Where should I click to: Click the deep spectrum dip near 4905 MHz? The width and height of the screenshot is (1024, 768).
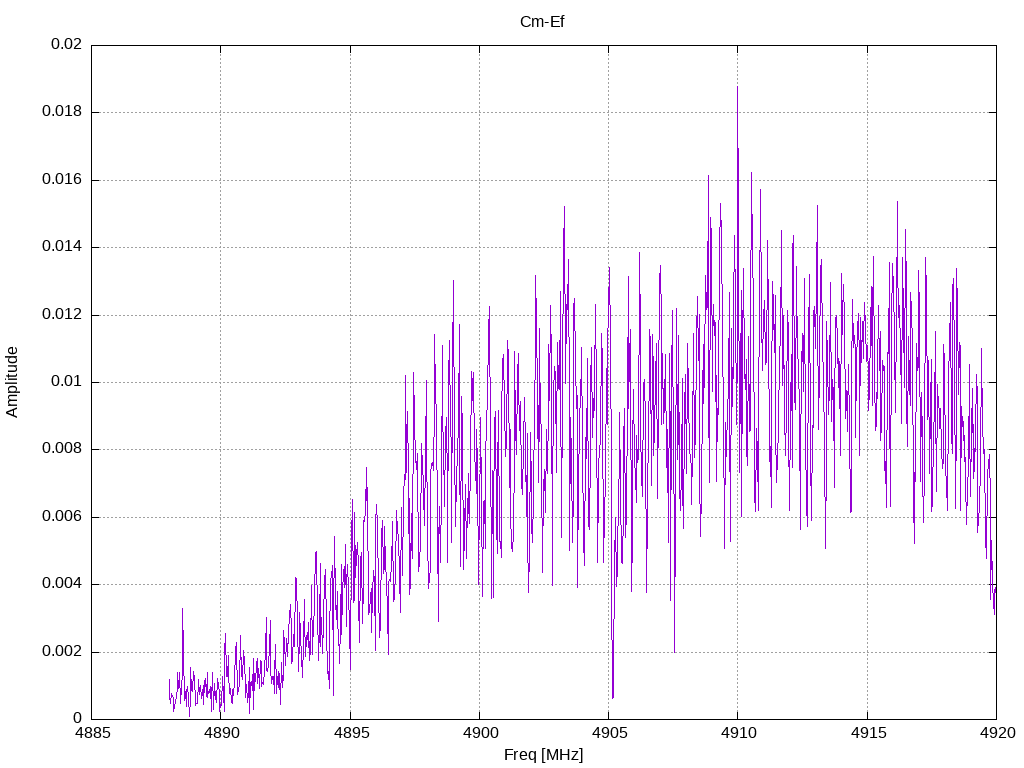(x=613, y=697)
